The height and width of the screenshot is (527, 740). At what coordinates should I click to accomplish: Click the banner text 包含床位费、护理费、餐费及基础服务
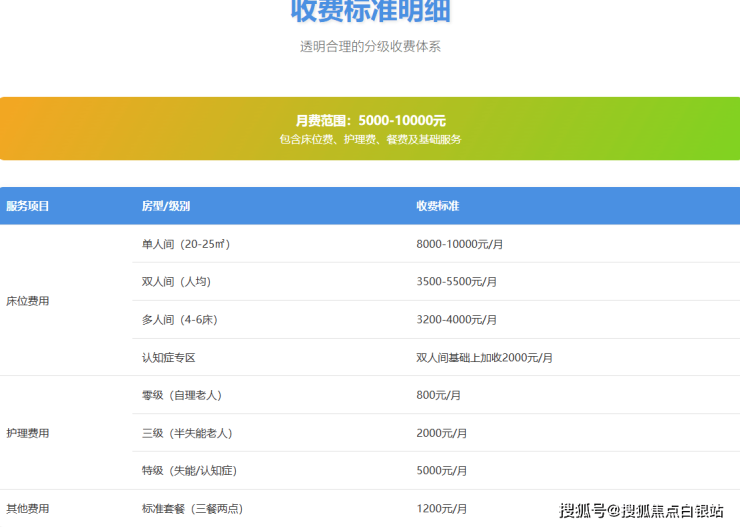pyautogui.click(x=370, y=140)
